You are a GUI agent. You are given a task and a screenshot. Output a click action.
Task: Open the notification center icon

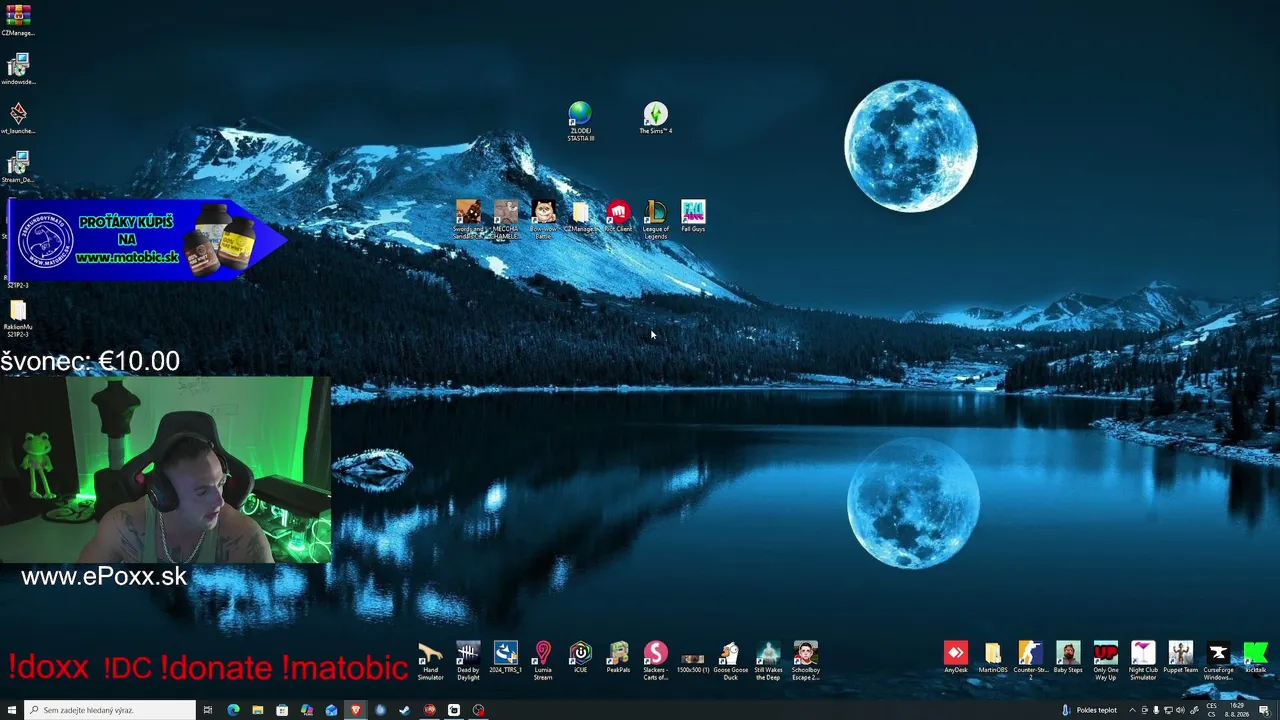[x=1264, y=710]
